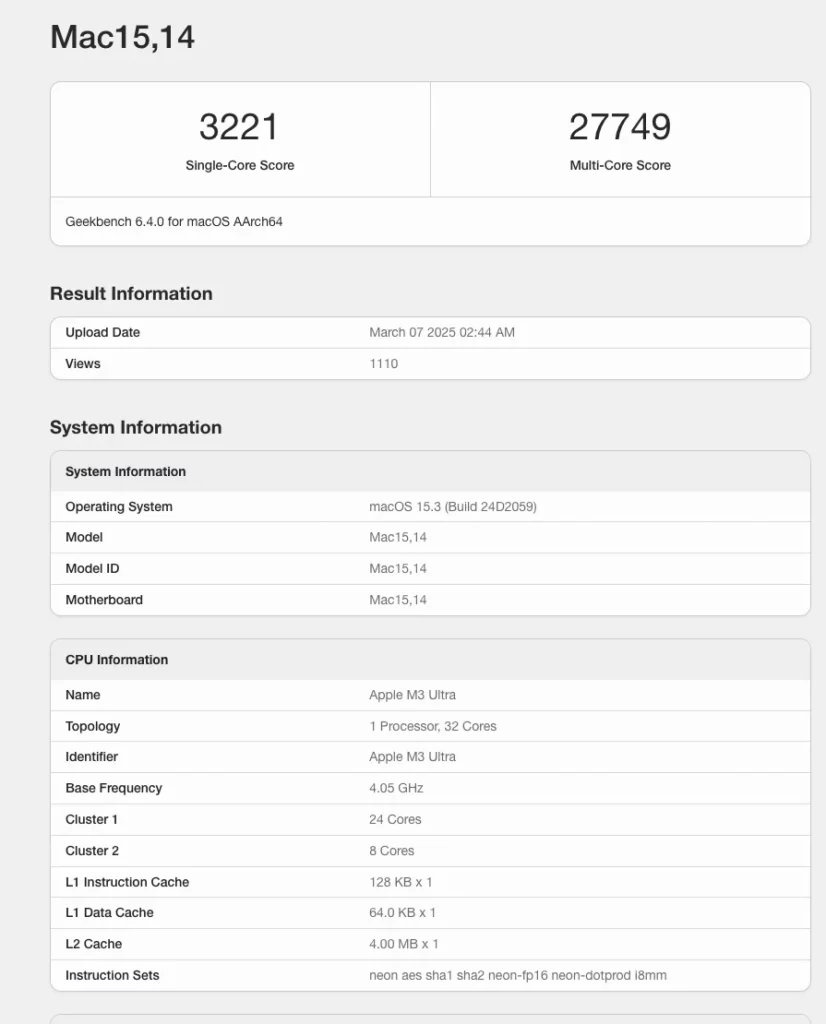Select the single-core score 3221

pyautogui.click(x=239, y=127)
